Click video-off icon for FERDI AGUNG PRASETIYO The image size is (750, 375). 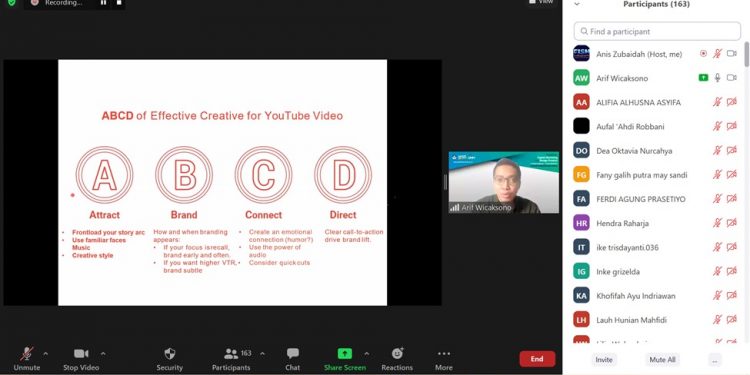[x=732, y=199]
